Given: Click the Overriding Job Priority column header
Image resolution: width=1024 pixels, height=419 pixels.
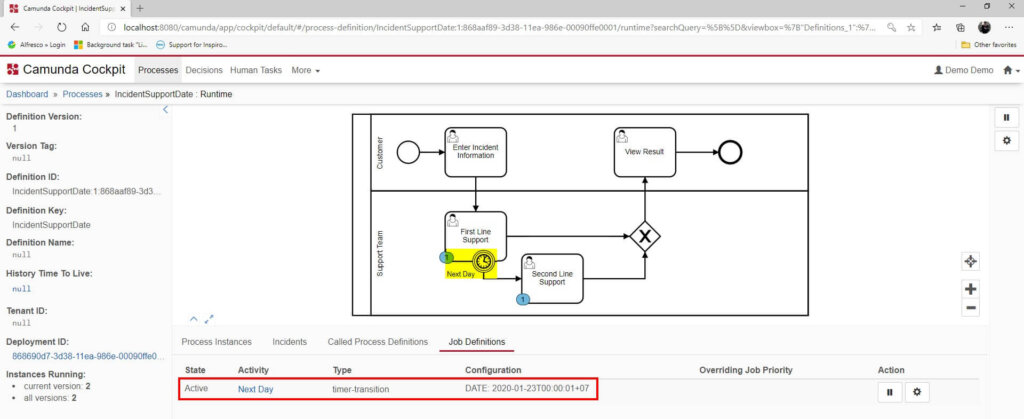Looking at the screenshot, I should coord(746,370).
